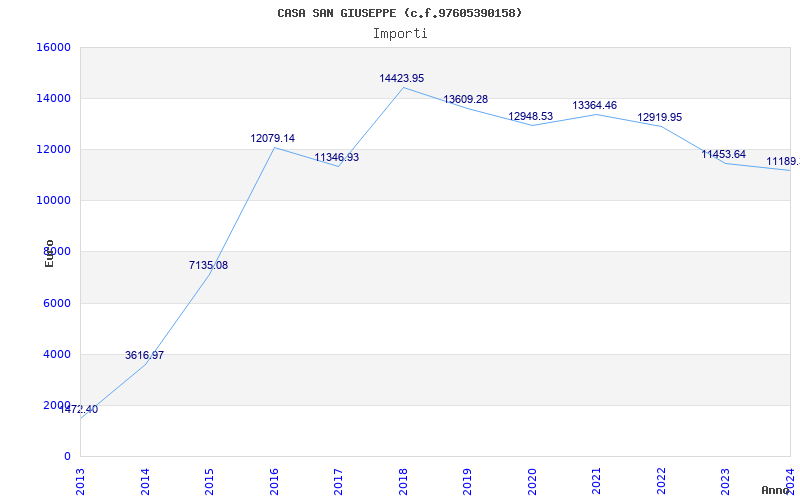
Task: Click the 12000 y-axis tick label
Action: coord(53,149)
